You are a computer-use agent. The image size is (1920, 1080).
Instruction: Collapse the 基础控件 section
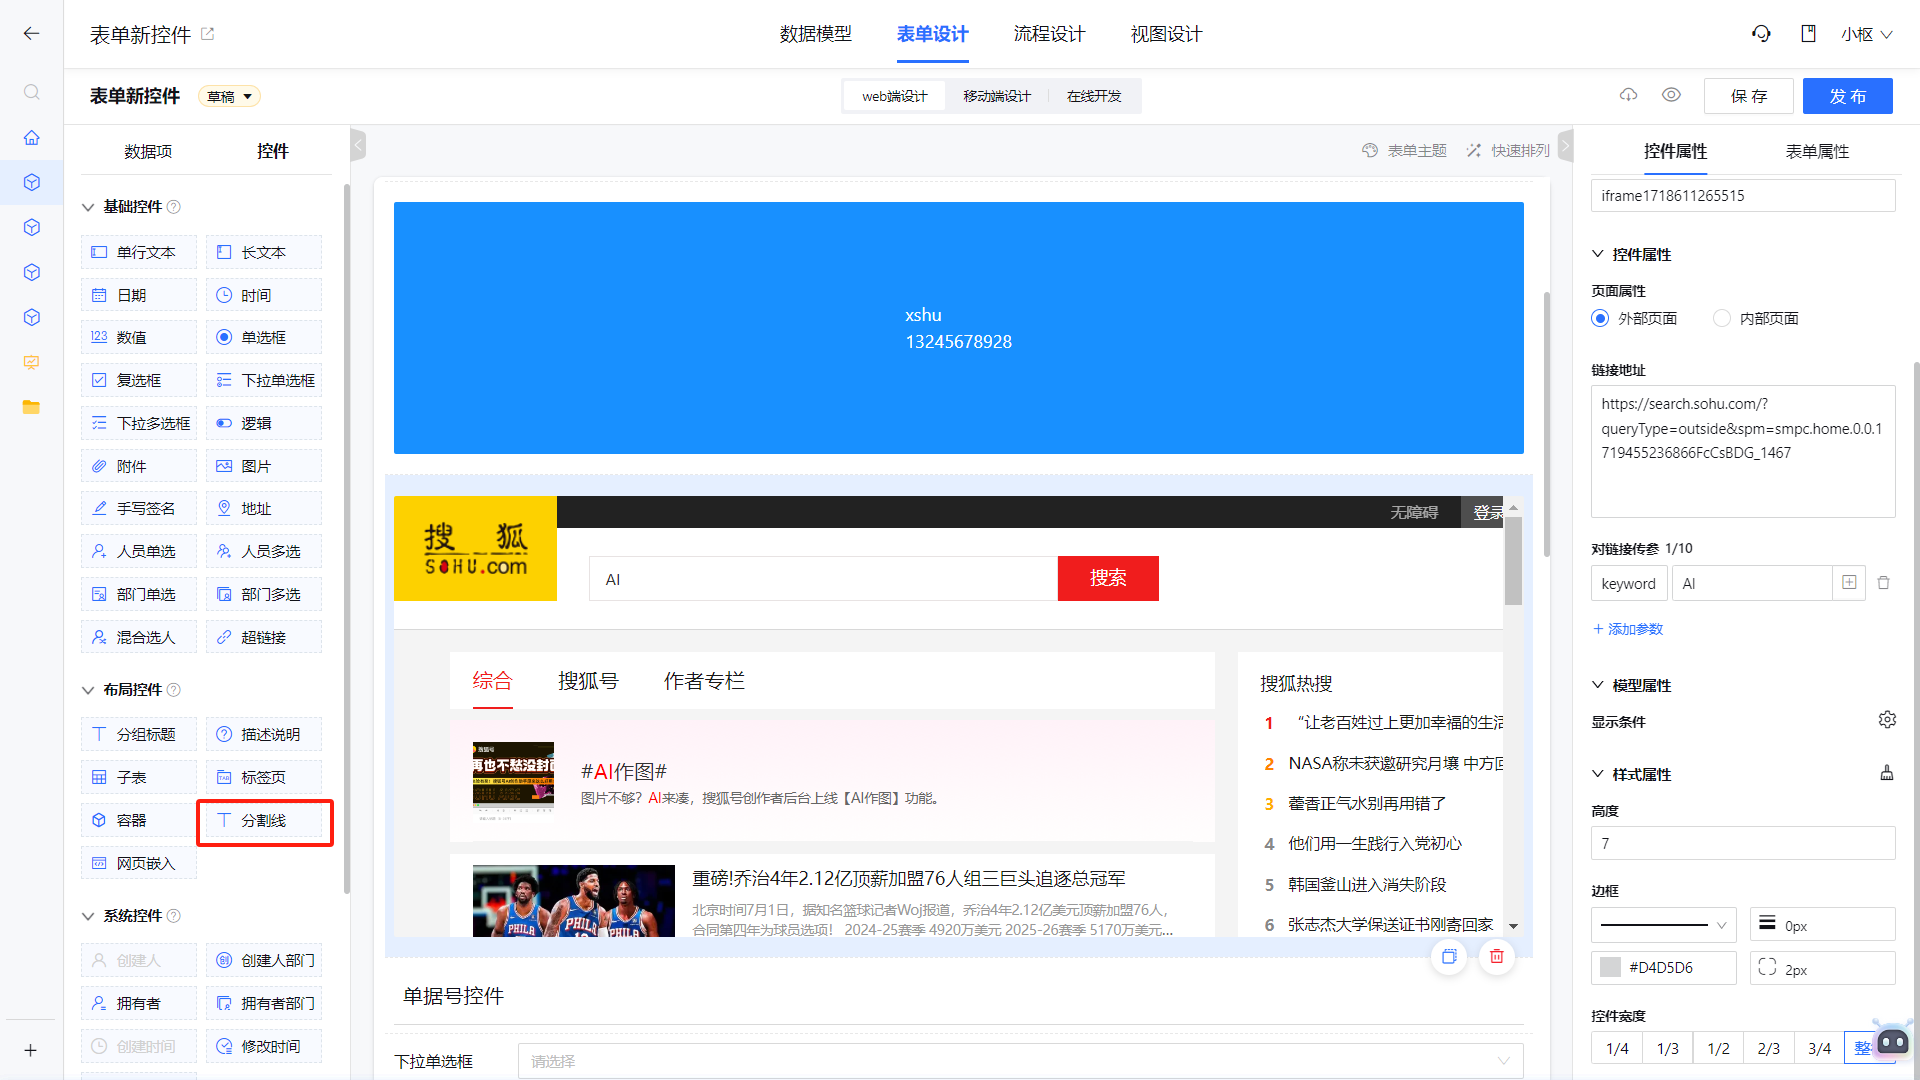88,207
